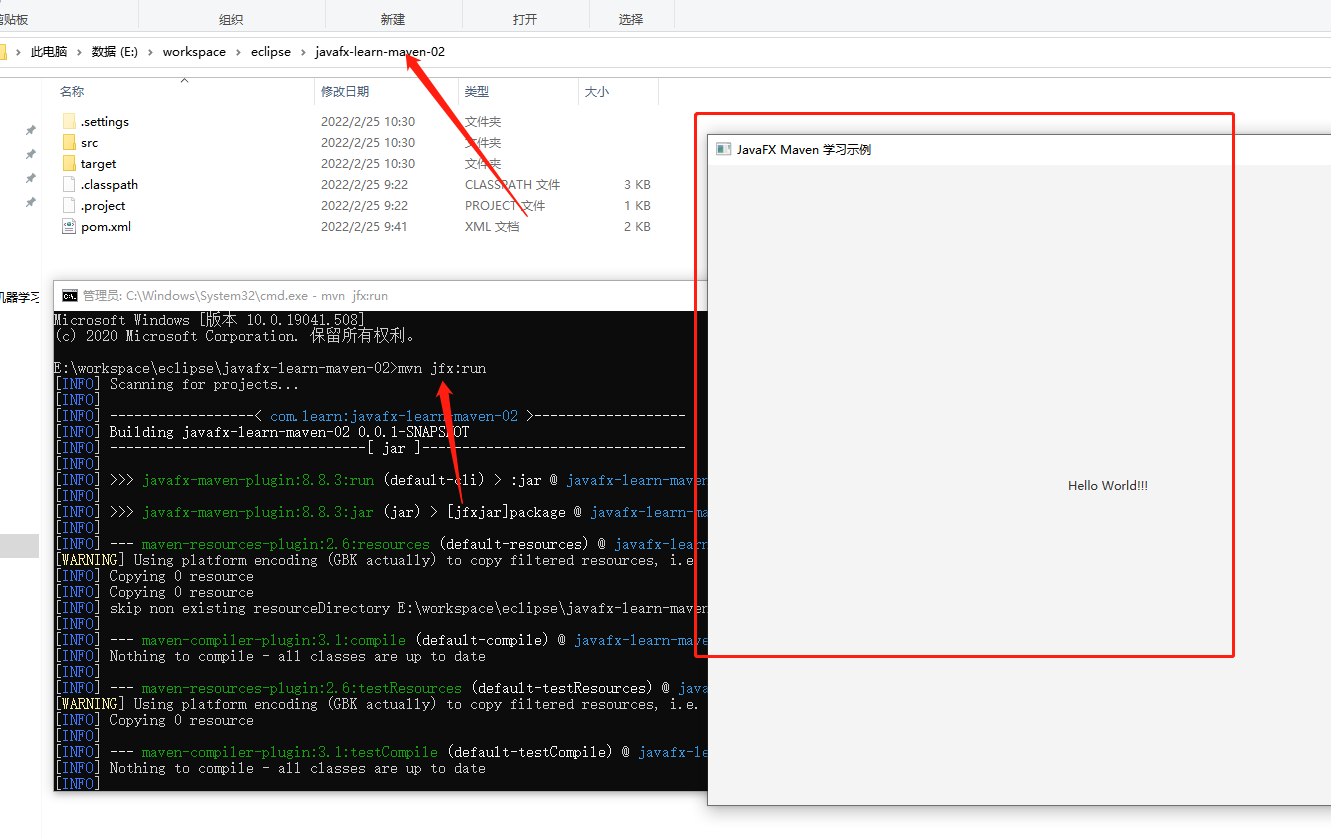Expand chevron after workspace breadcrumb

(238, 52)
